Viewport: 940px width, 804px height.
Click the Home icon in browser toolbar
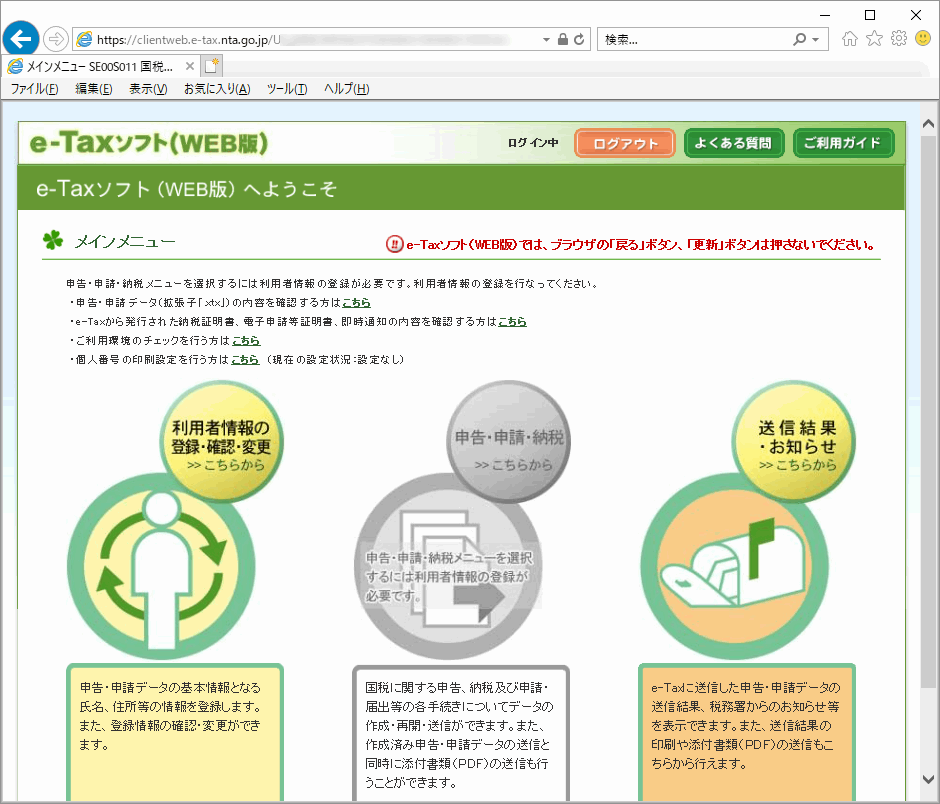click(849, 39)
